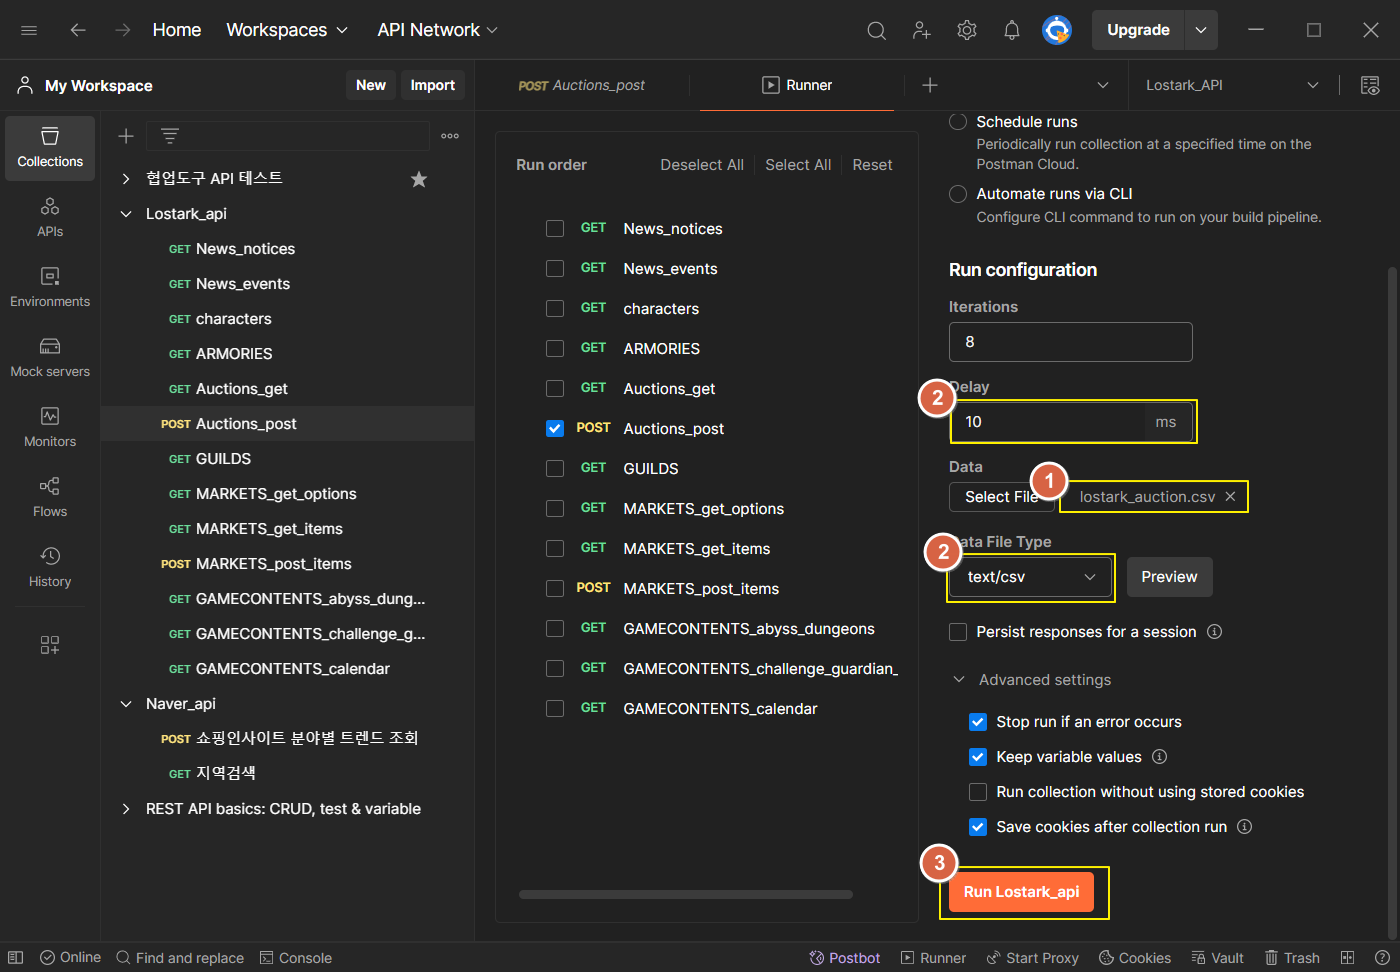Show info for Keep variable values

tap(1159, 757)
